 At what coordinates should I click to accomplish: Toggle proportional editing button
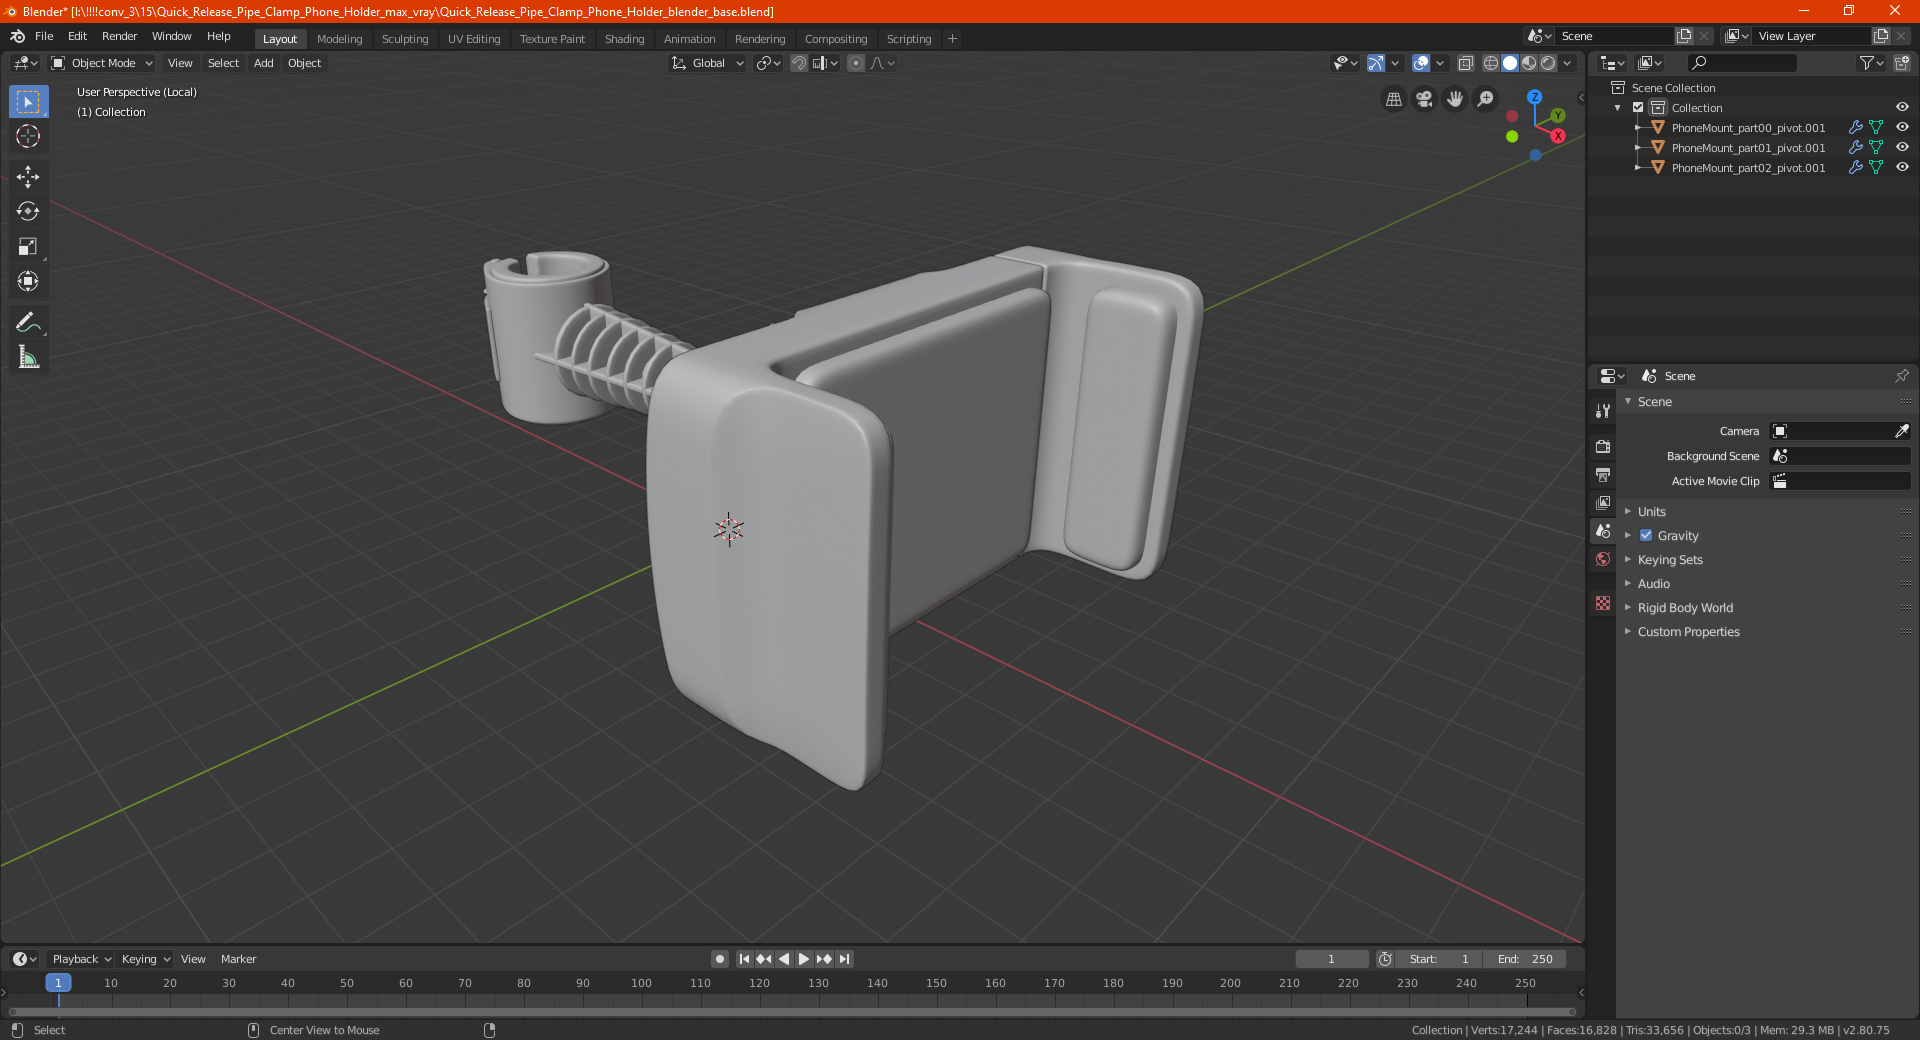856,63
